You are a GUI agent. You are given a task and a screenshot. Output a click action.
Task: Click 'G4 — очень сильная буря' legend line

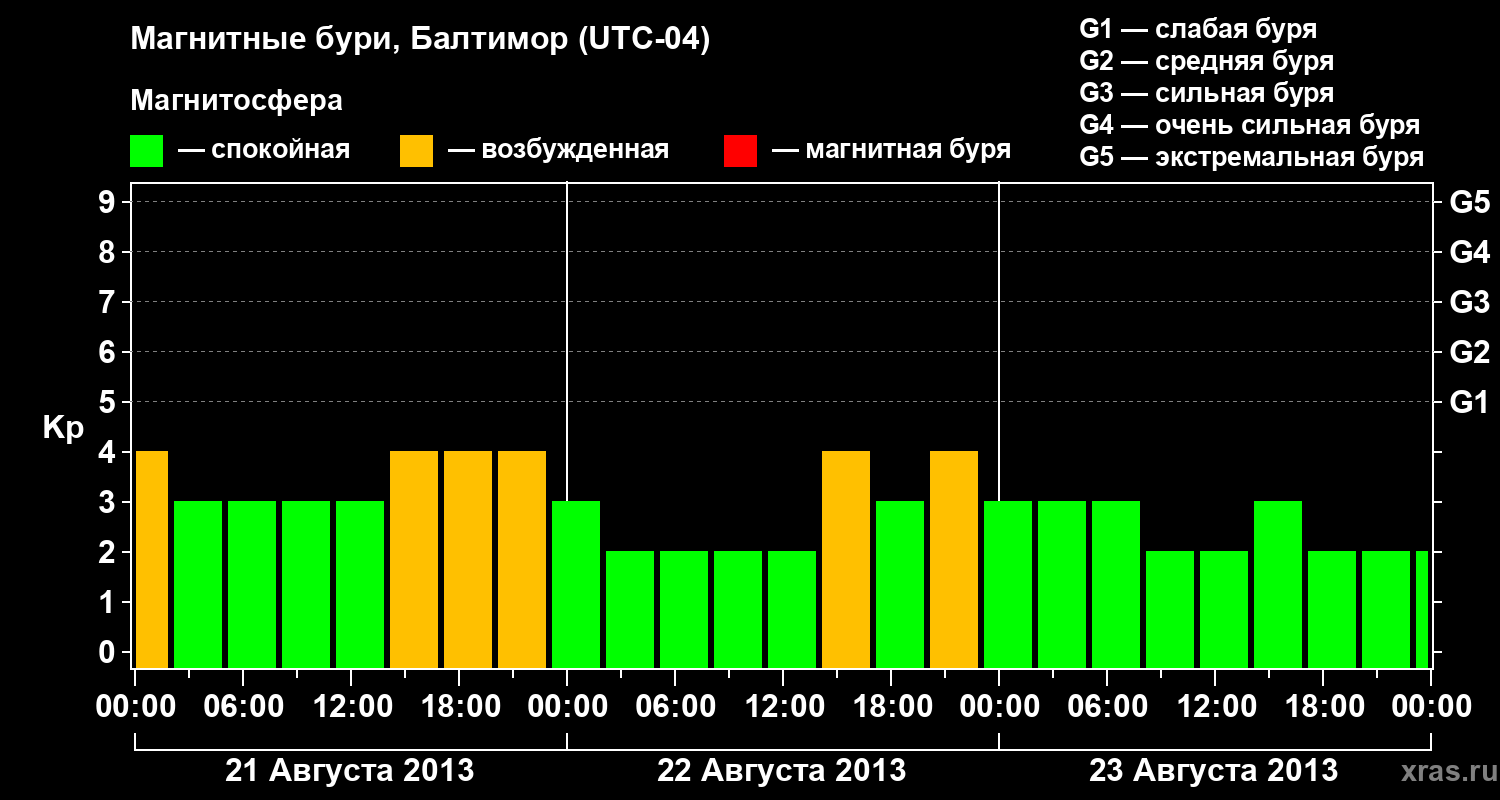[x=1250, y=125]
